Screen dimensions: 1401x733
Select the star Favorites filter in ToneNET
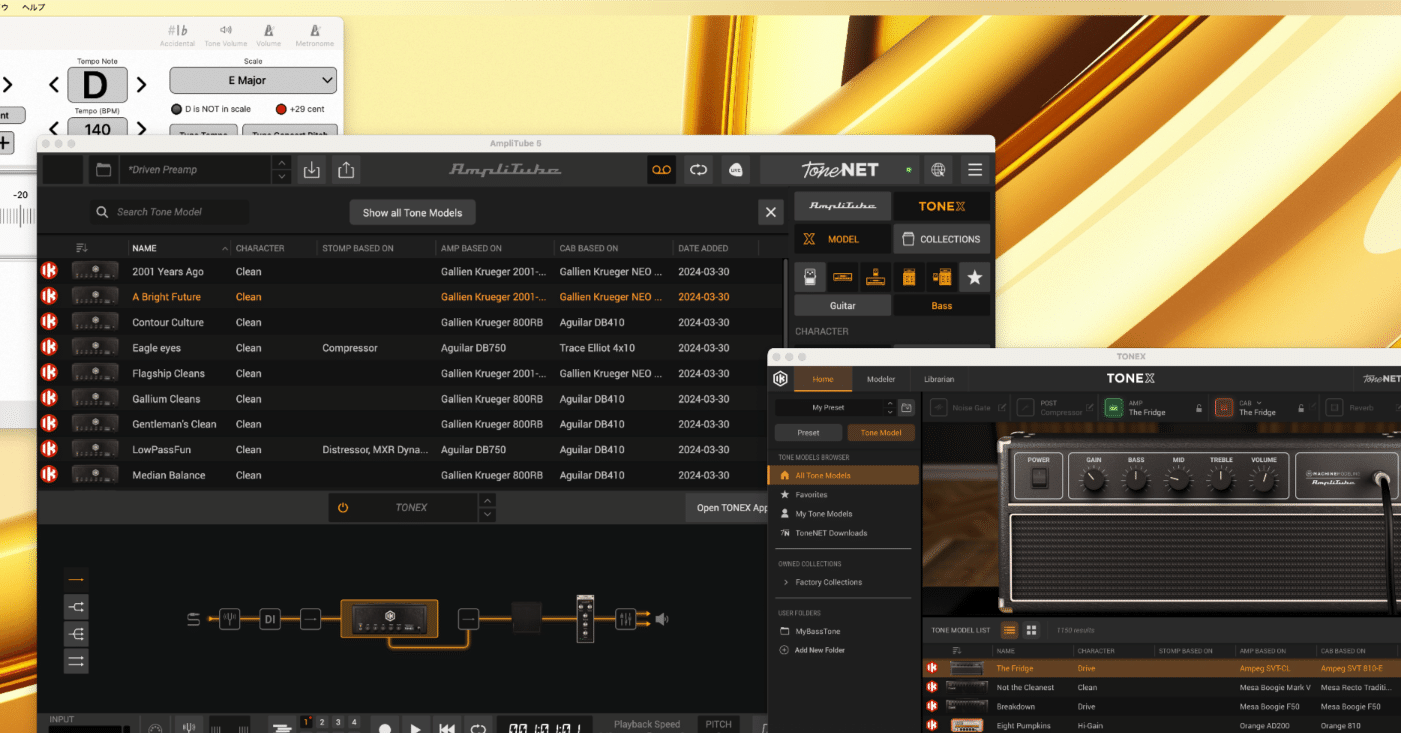click(974, 276)
